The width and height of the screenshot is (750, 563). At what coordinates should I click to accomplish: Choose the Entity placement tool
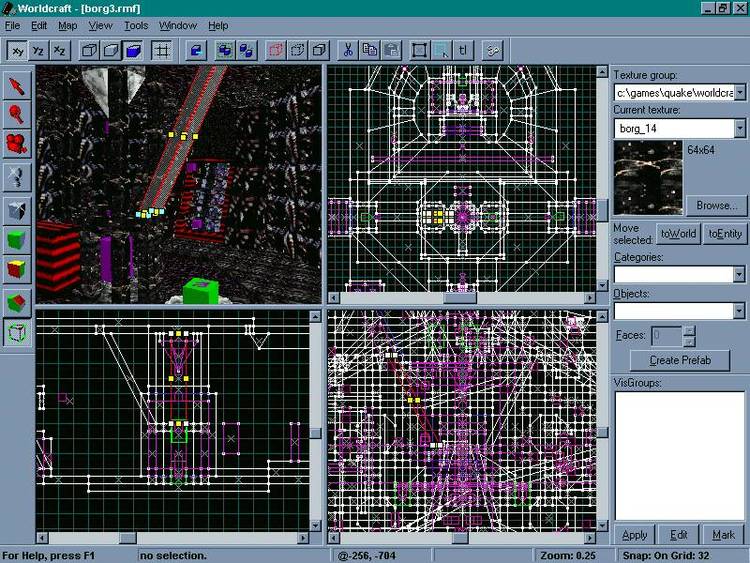coord(18,178)
